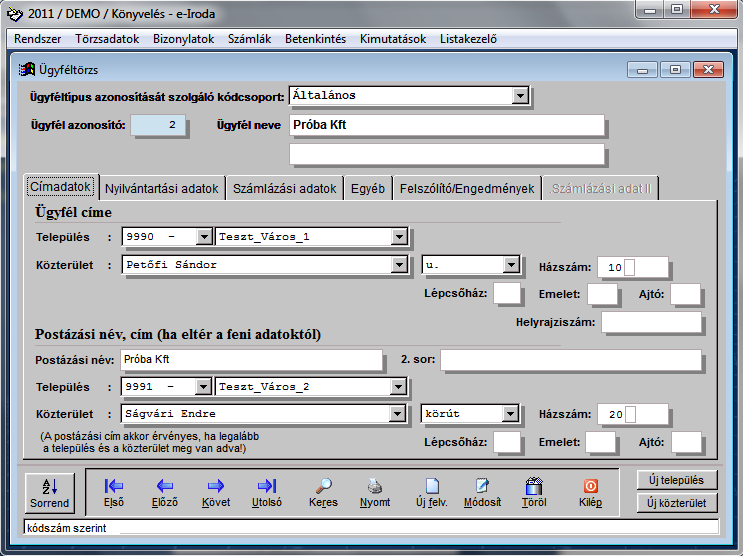
Task: Open the Teszt_Város_1 settlement dropdown
Action: pyautogui.click(x=399, y=237)
